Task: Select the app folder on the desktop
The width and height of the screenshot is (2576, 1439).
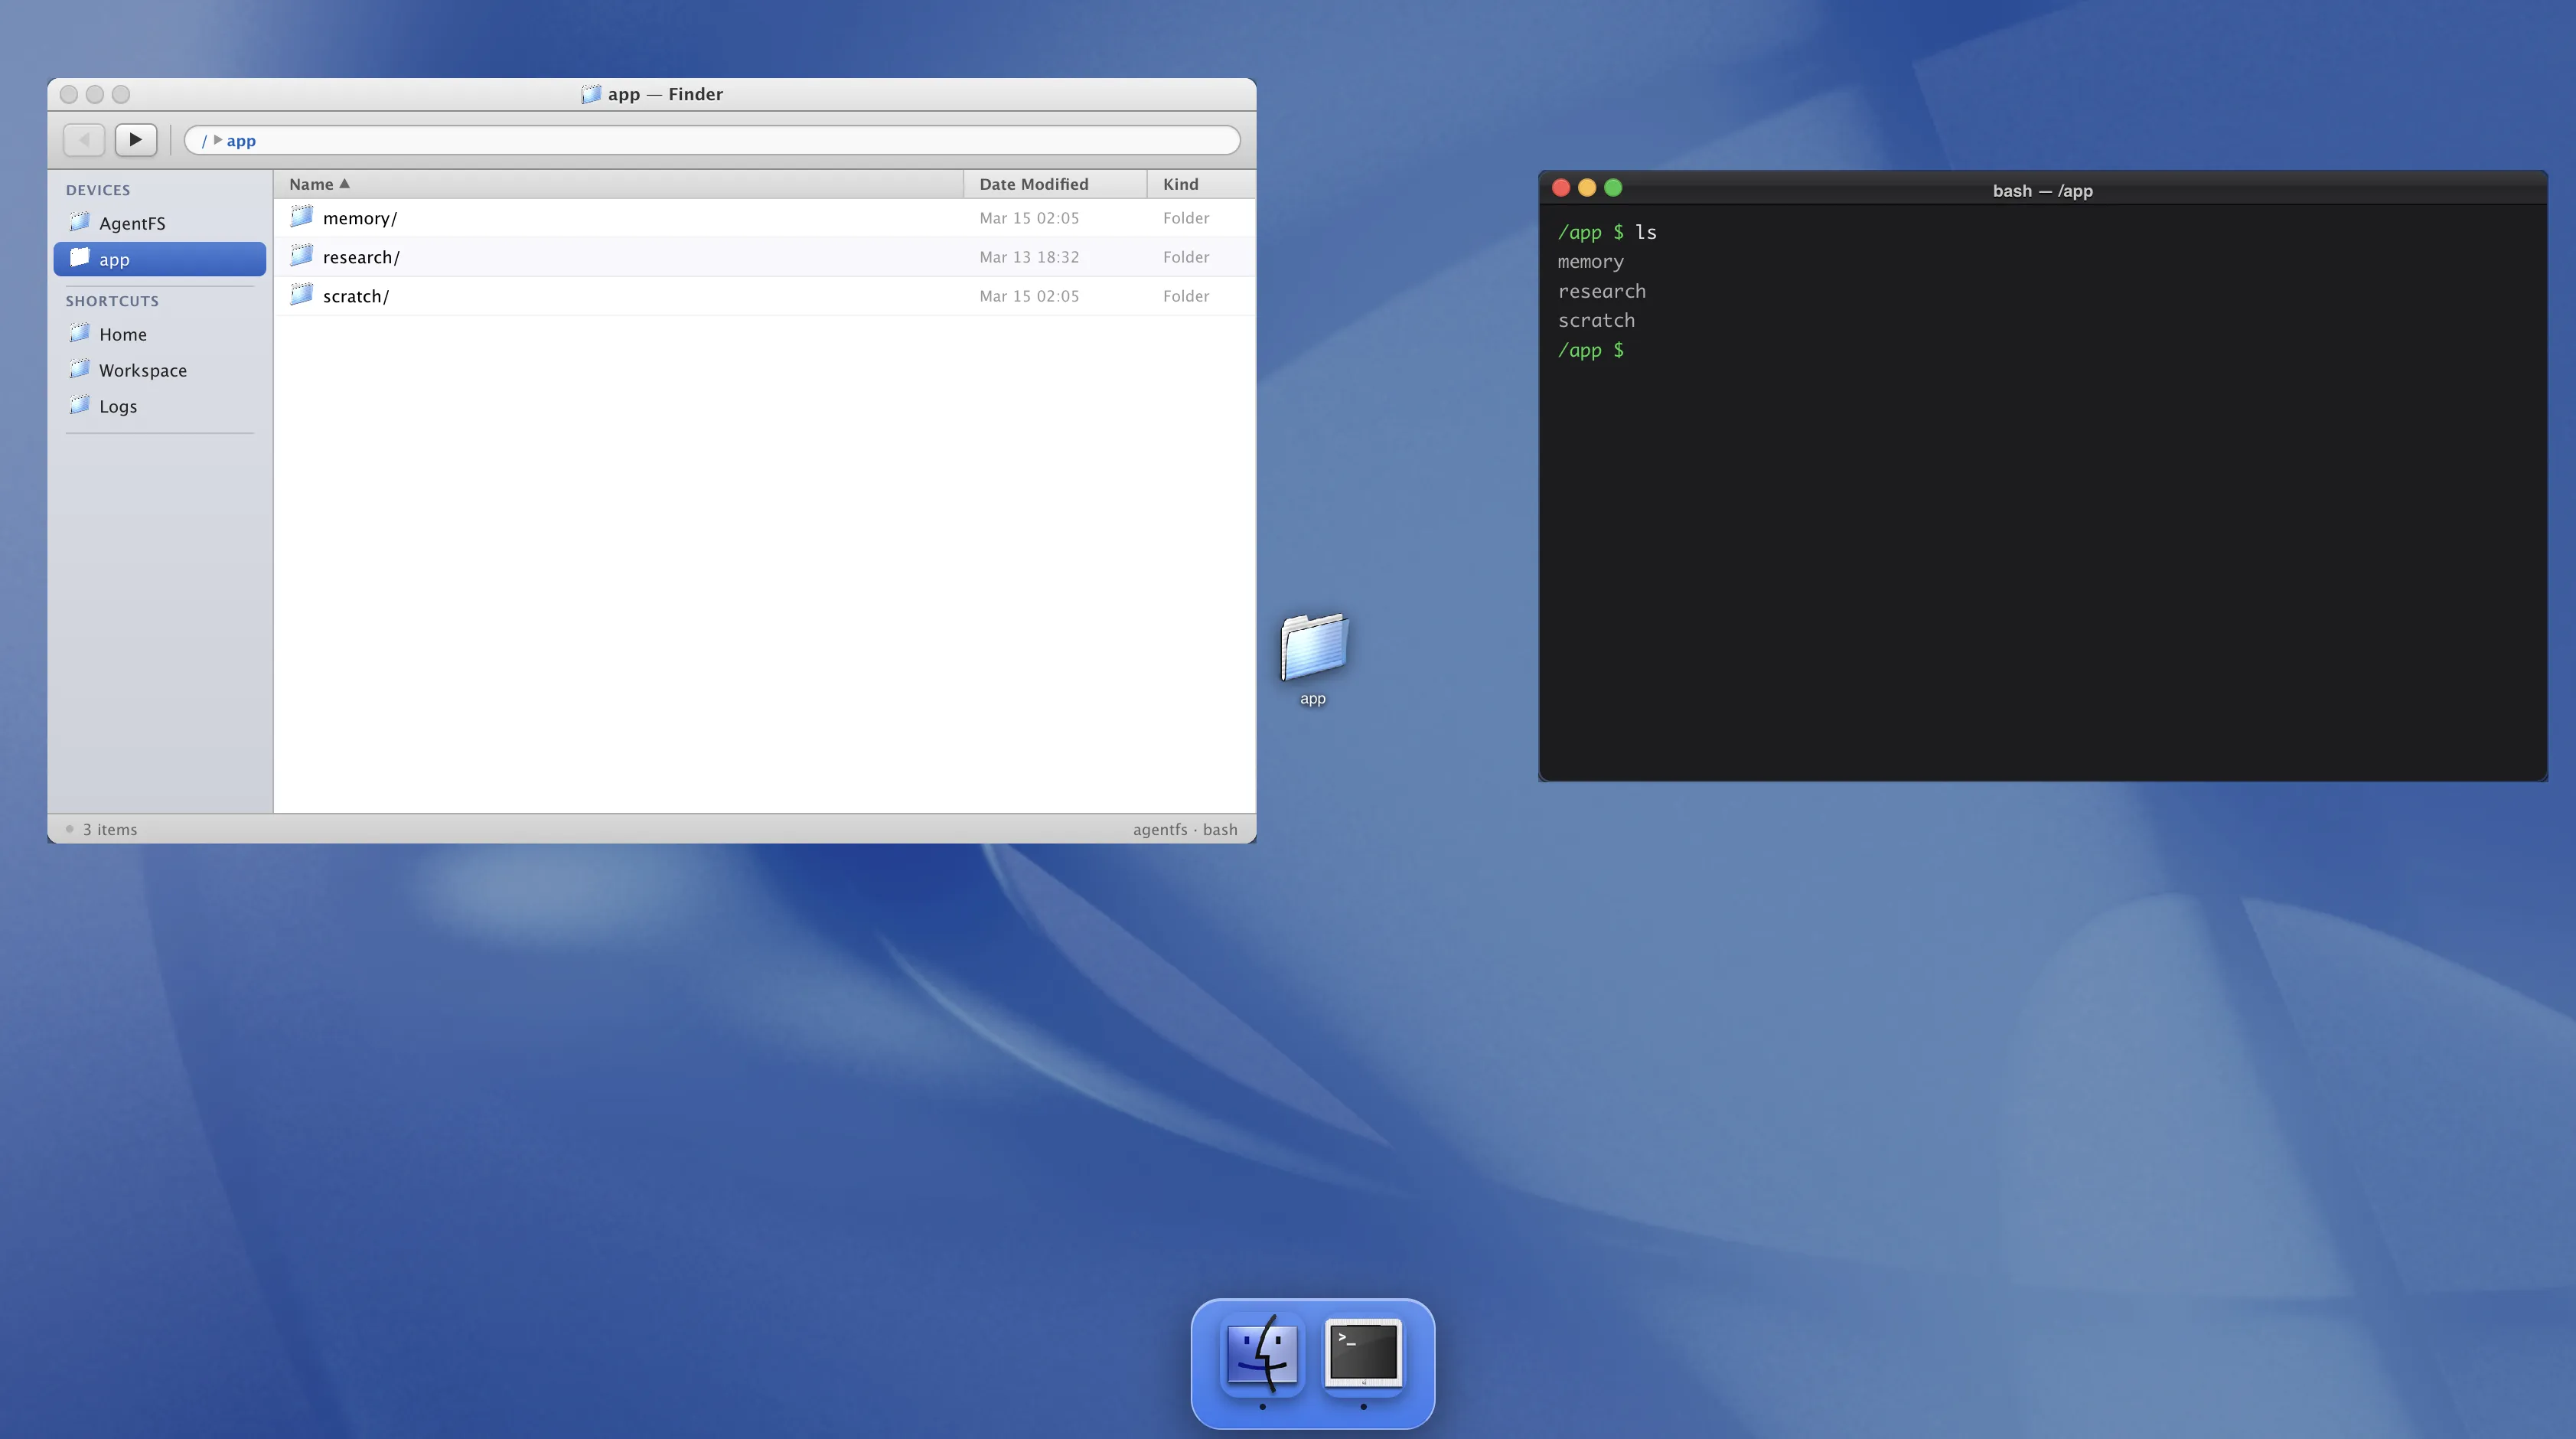Action: [1313, 648]
